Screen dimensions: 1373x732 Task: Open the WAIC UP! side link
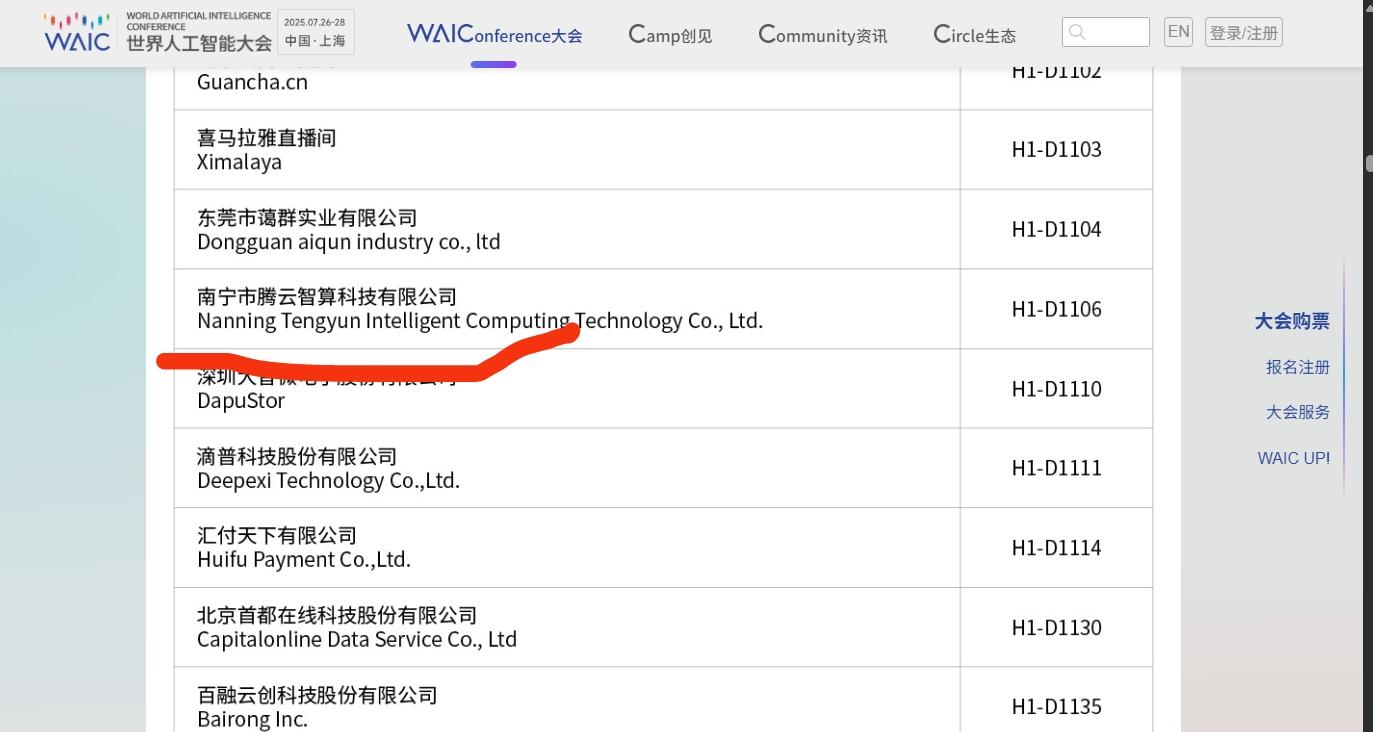[1294, 458]
